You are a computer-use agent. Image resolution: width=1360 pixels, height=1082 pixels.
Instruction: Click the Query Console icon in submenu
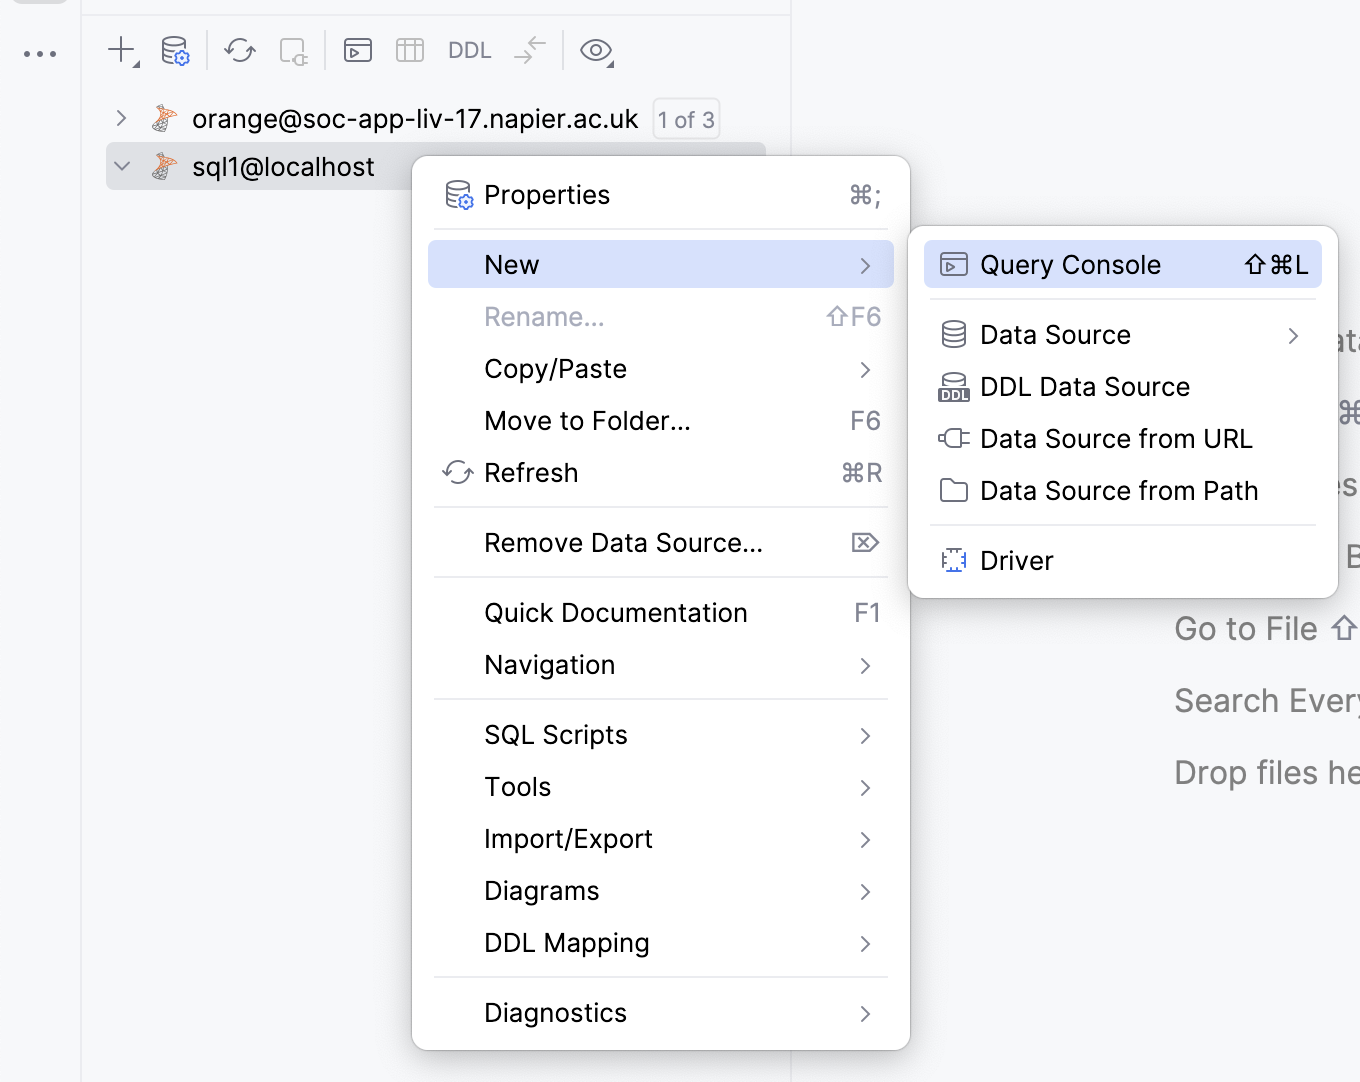[x=954, y=265]
